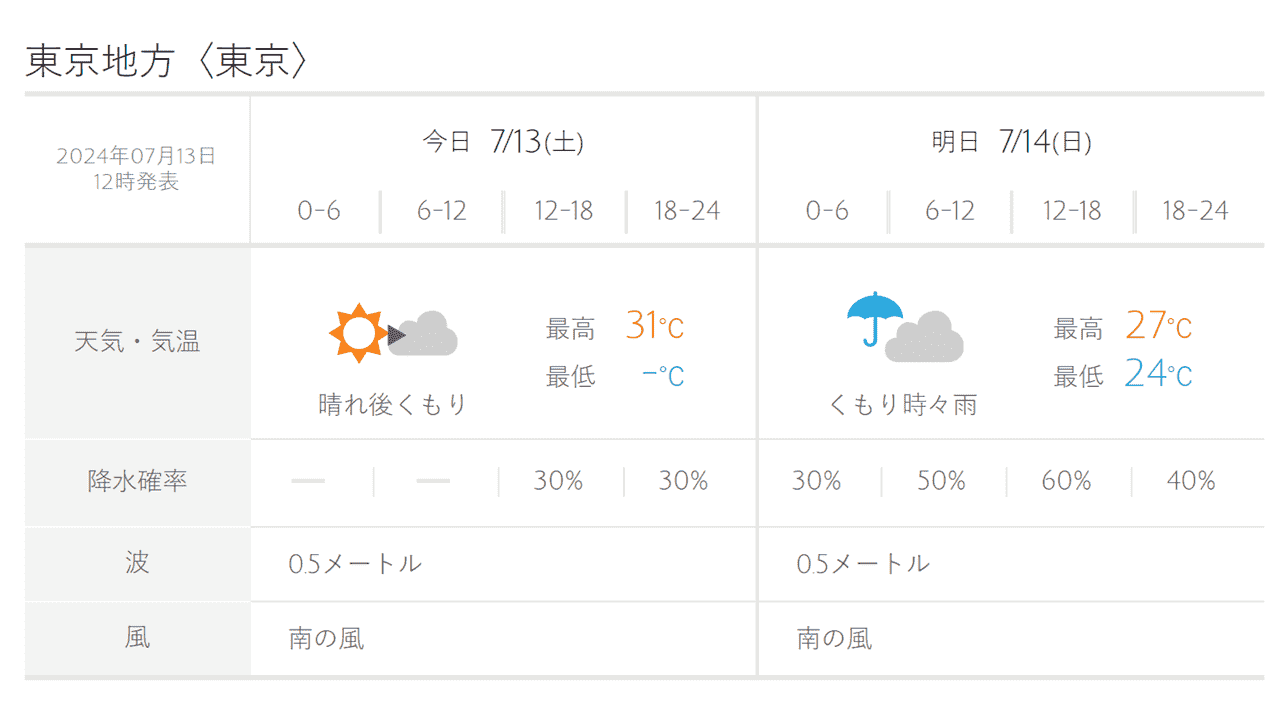Click tomorrow's 60% precipitation probability

pos(1066,481)
